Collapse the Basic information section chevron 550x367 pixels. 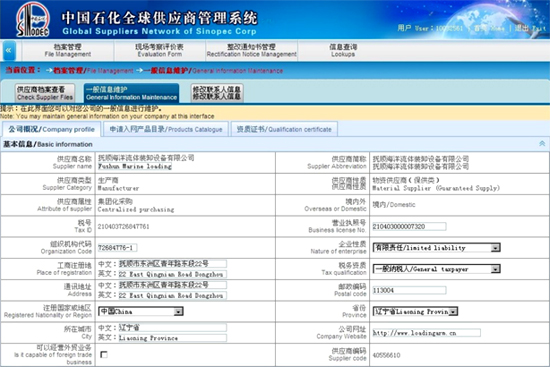point(542,144)
